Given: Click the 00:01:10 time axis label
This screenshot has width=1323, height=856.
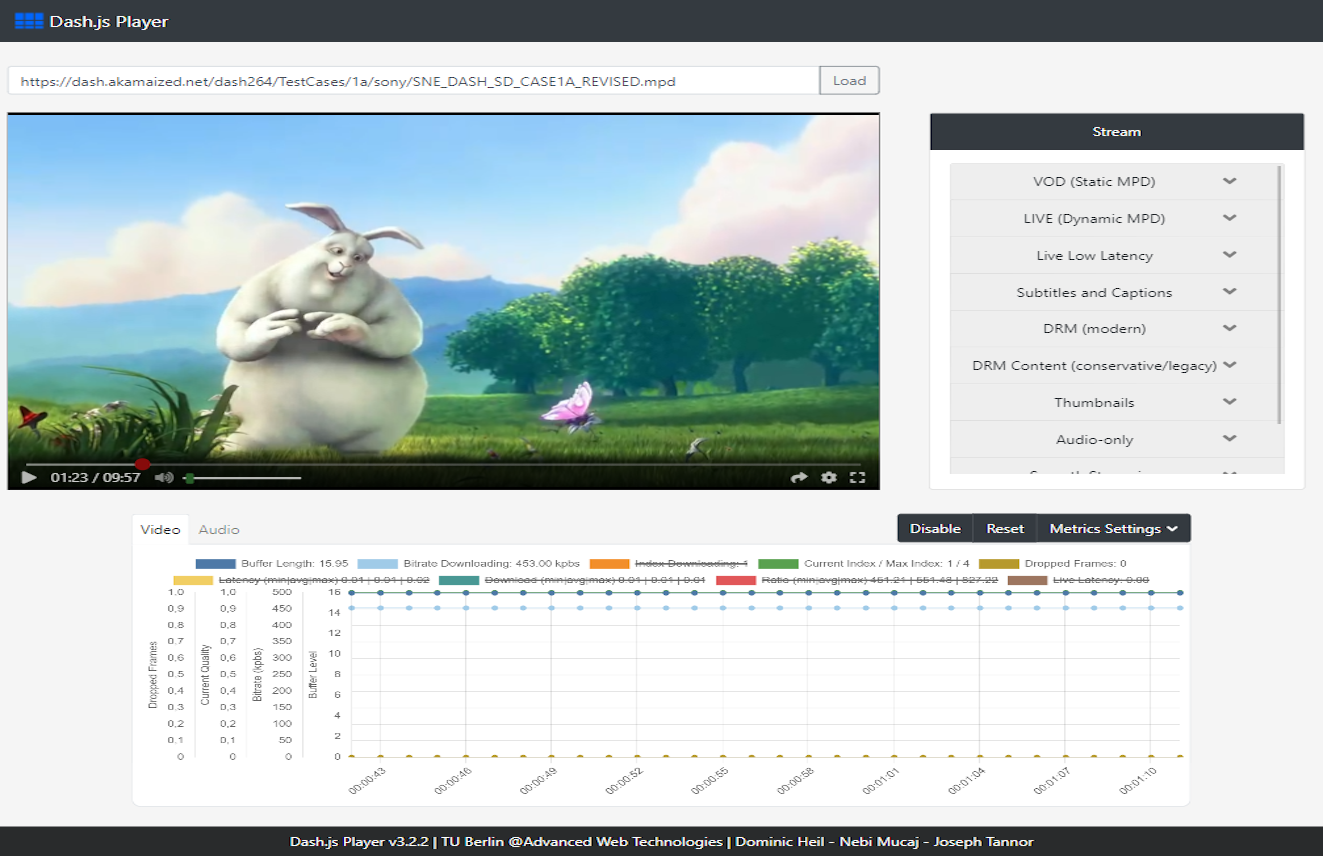Looking at the screenshot, I should [x=1138, y=782].
